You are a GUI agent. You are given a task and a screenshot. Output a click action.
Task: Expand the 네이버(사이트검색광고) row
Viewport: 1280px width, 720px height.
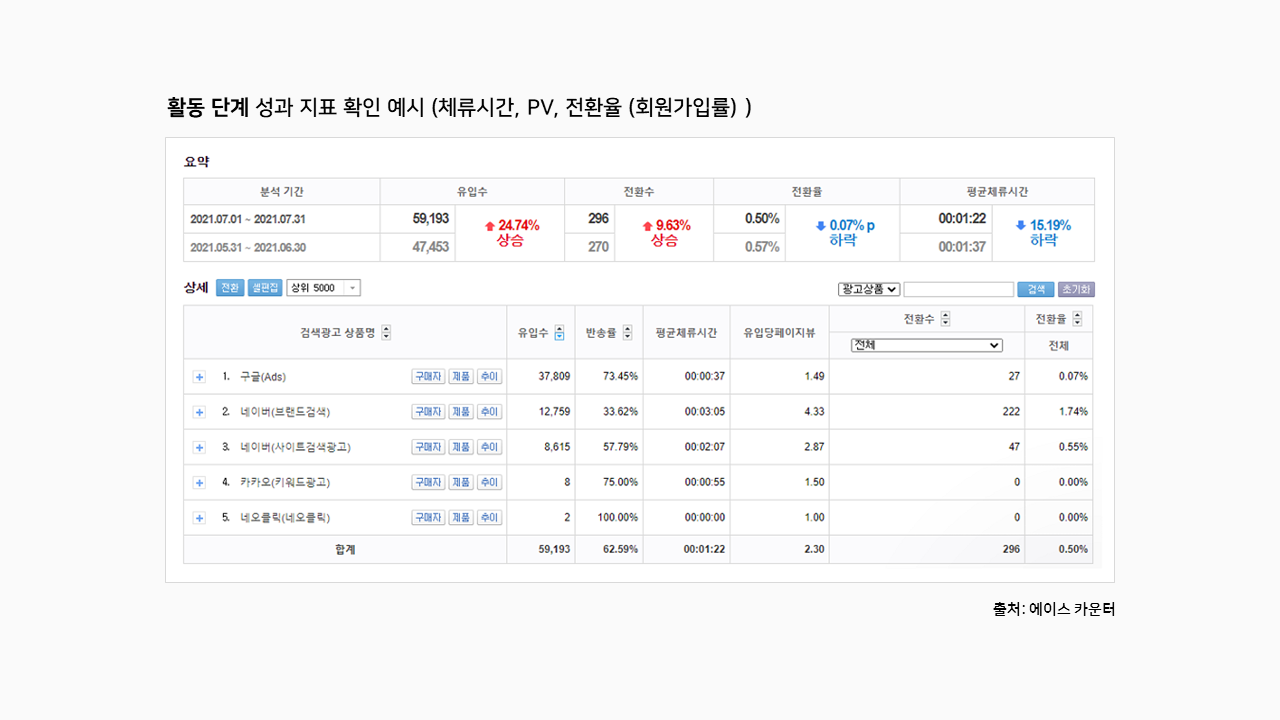click(x=199, y=447)
